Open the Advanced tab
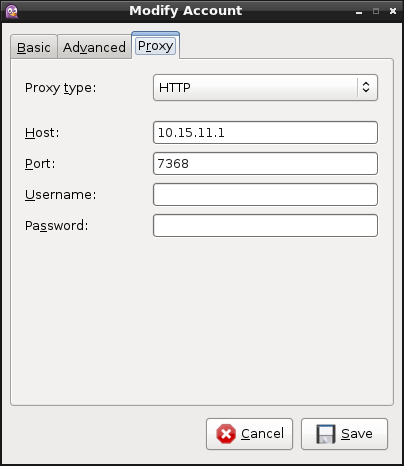 (x=94, y=47)
